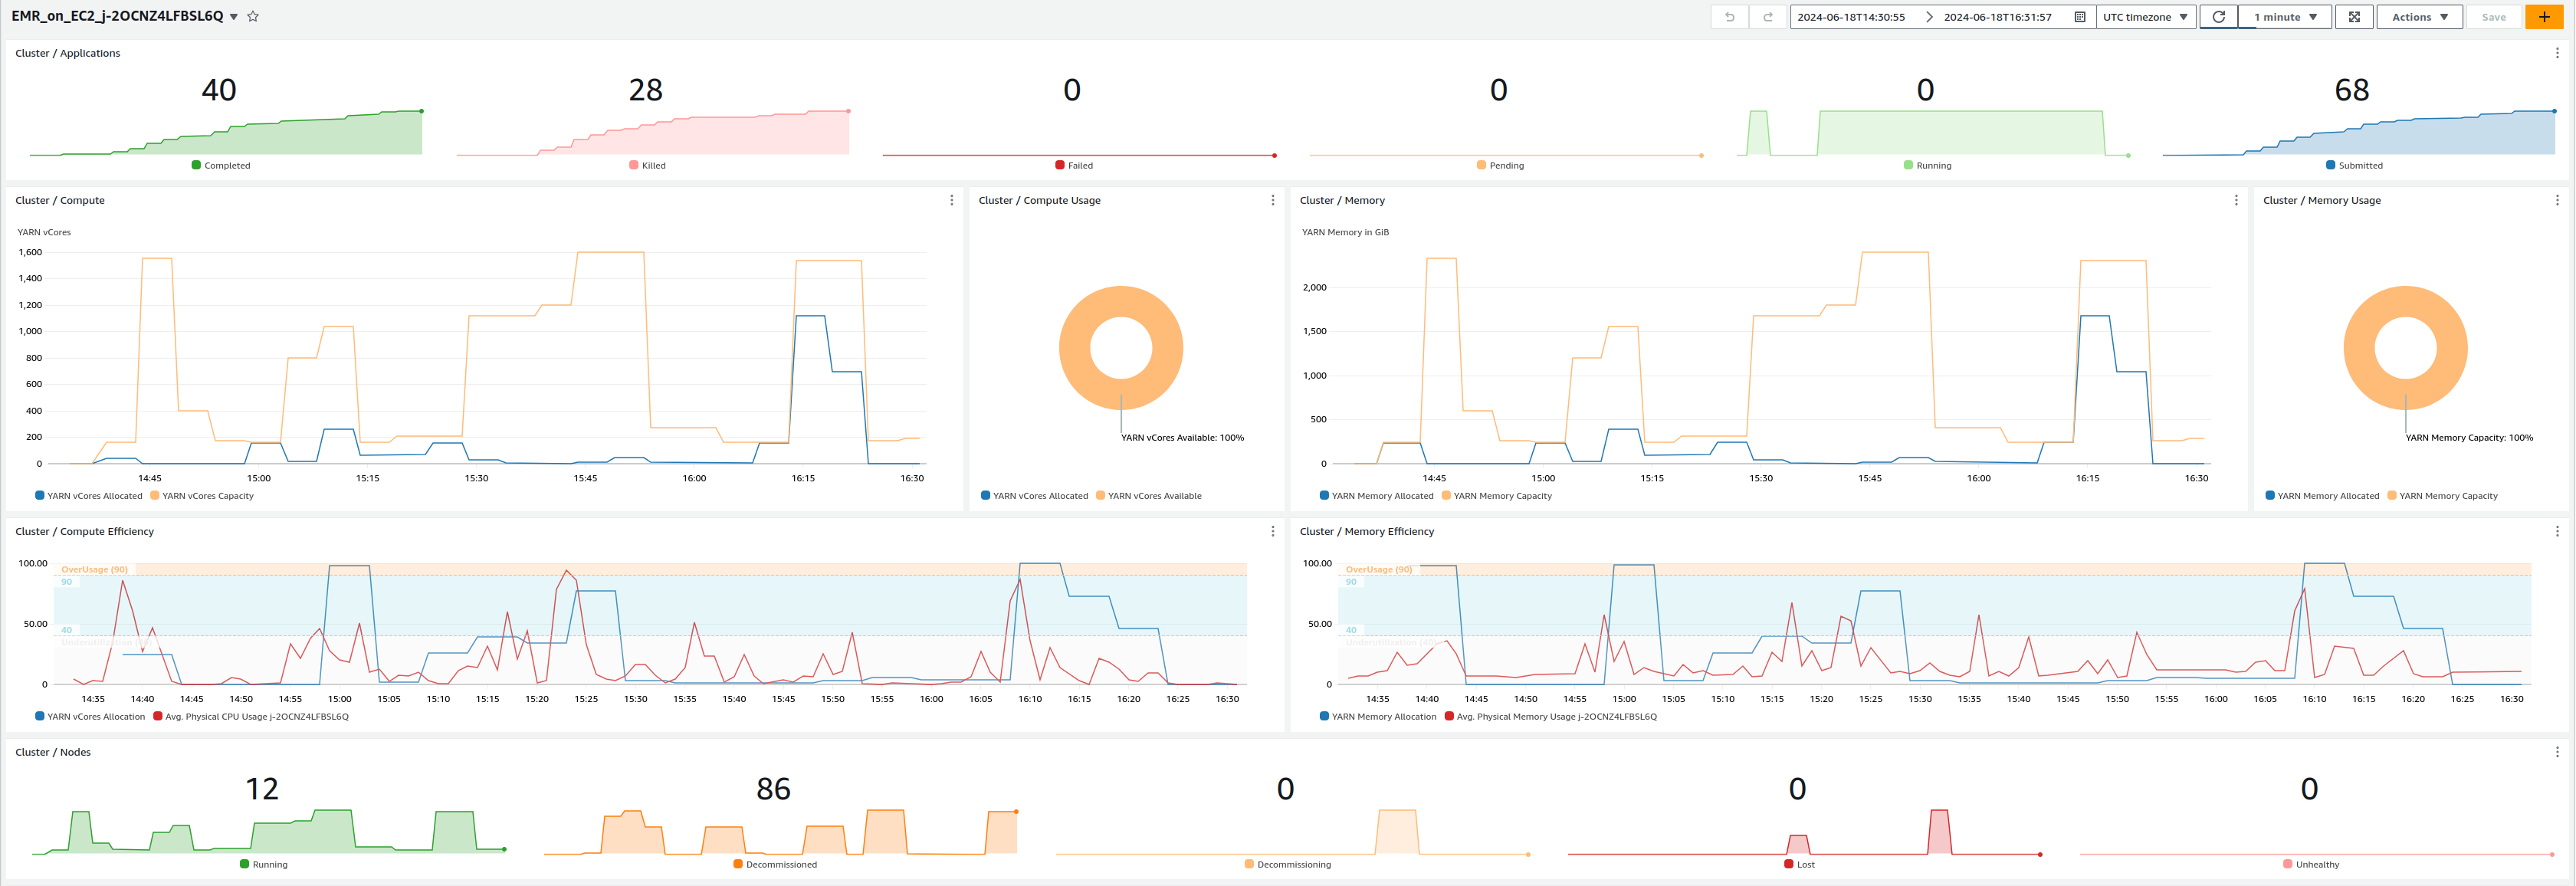Open Cluster / Memory widget options menu
The image size is (2576, 886).
click(x=2236, y=200)
